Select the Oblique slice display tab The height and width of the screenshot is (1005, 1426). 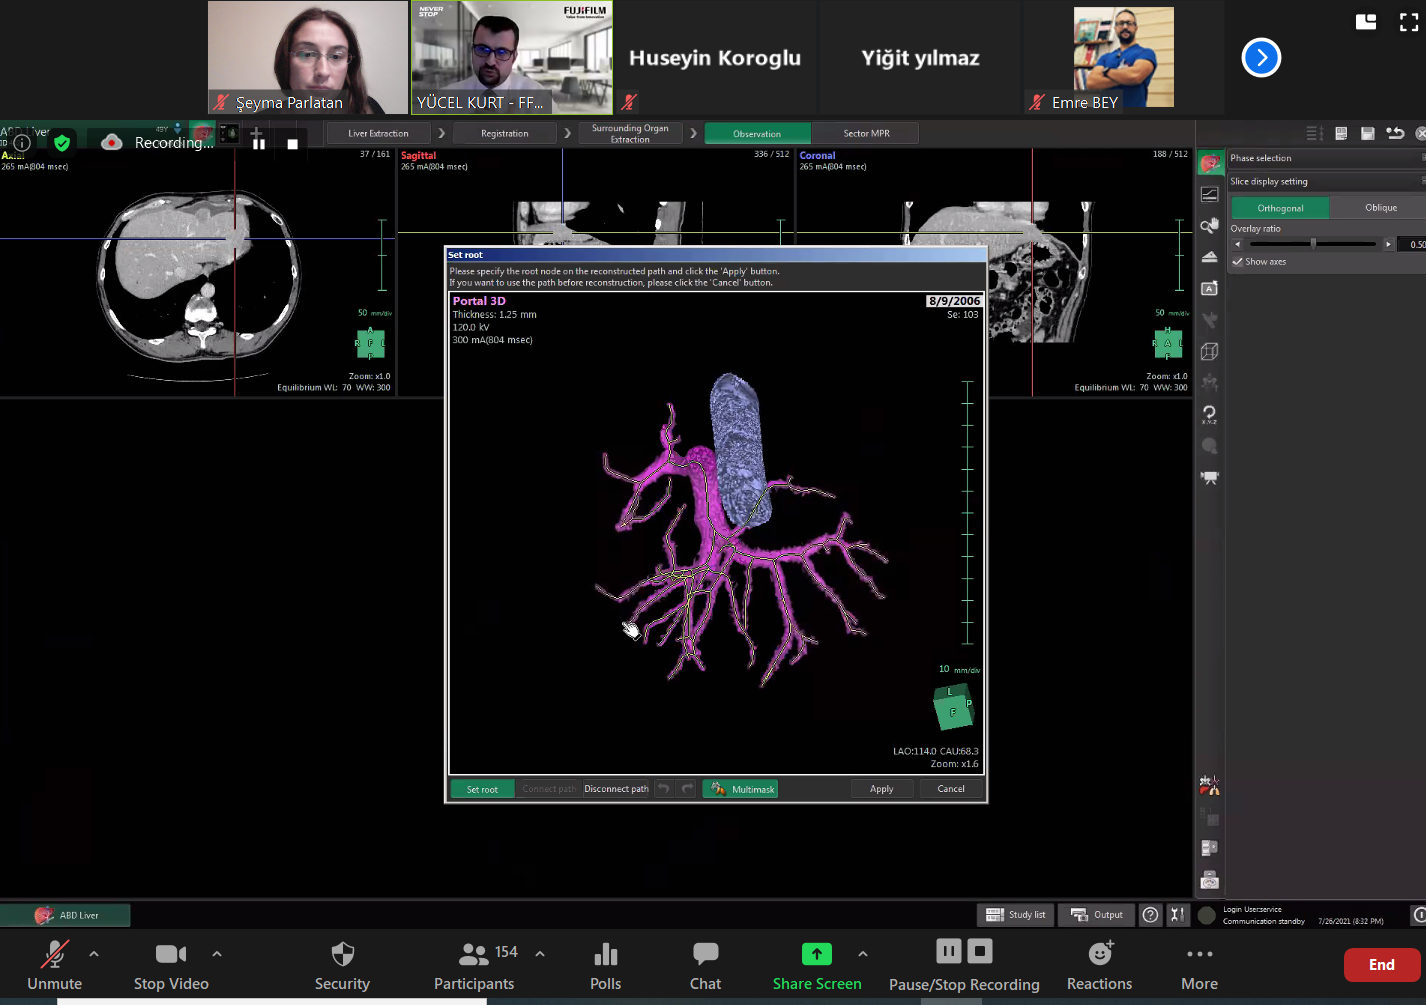pos(1380,208)
